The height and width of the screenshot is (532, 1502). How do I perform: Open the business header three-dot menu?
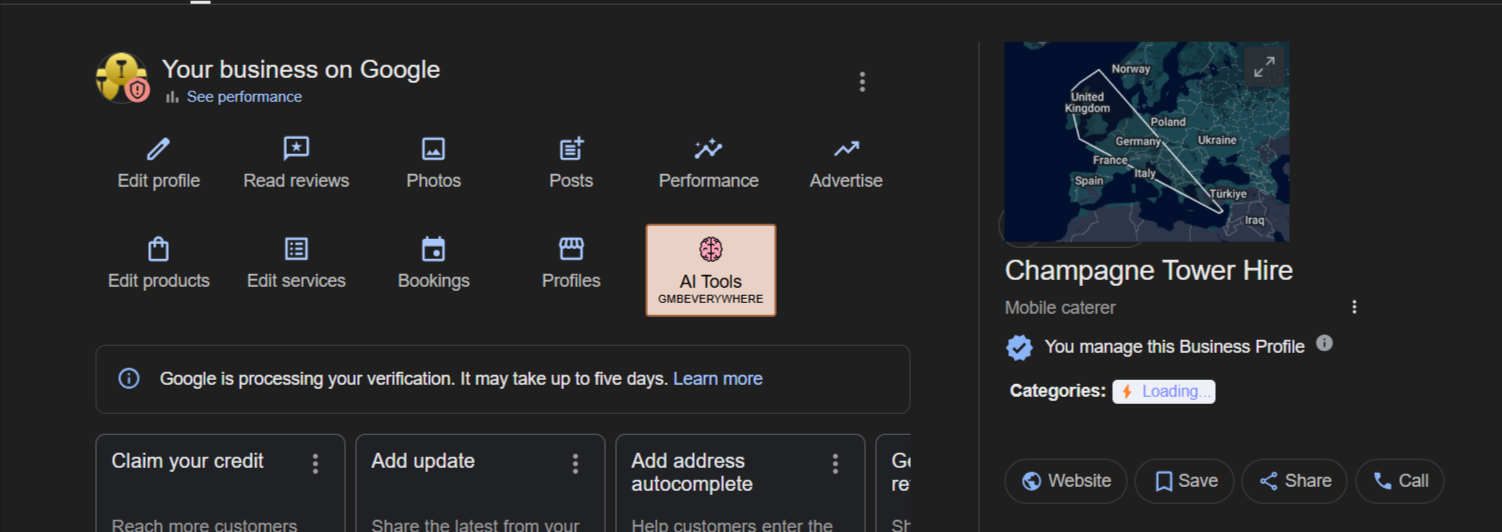pyautogui.click(x=862, y=82)
